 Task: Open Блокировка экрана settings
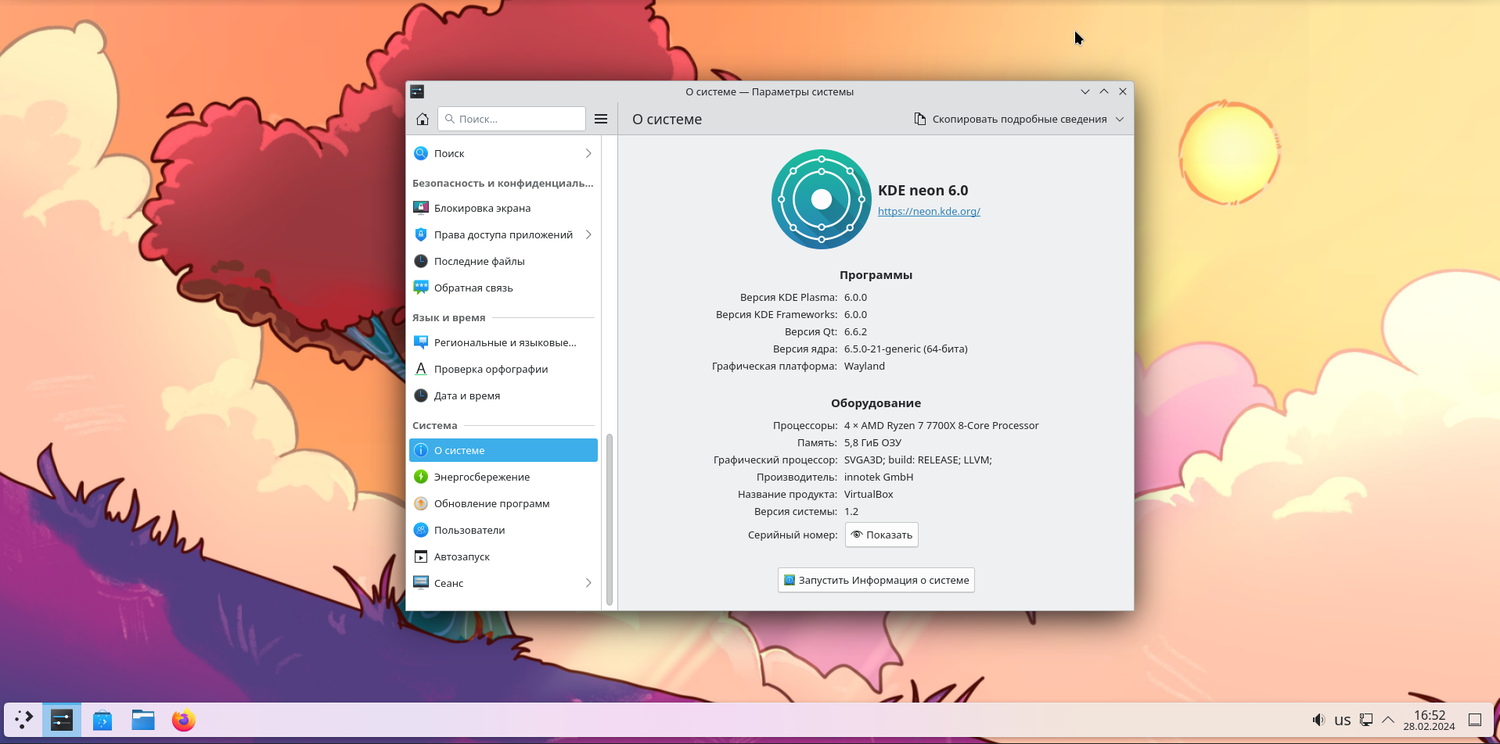pos(503,208)
